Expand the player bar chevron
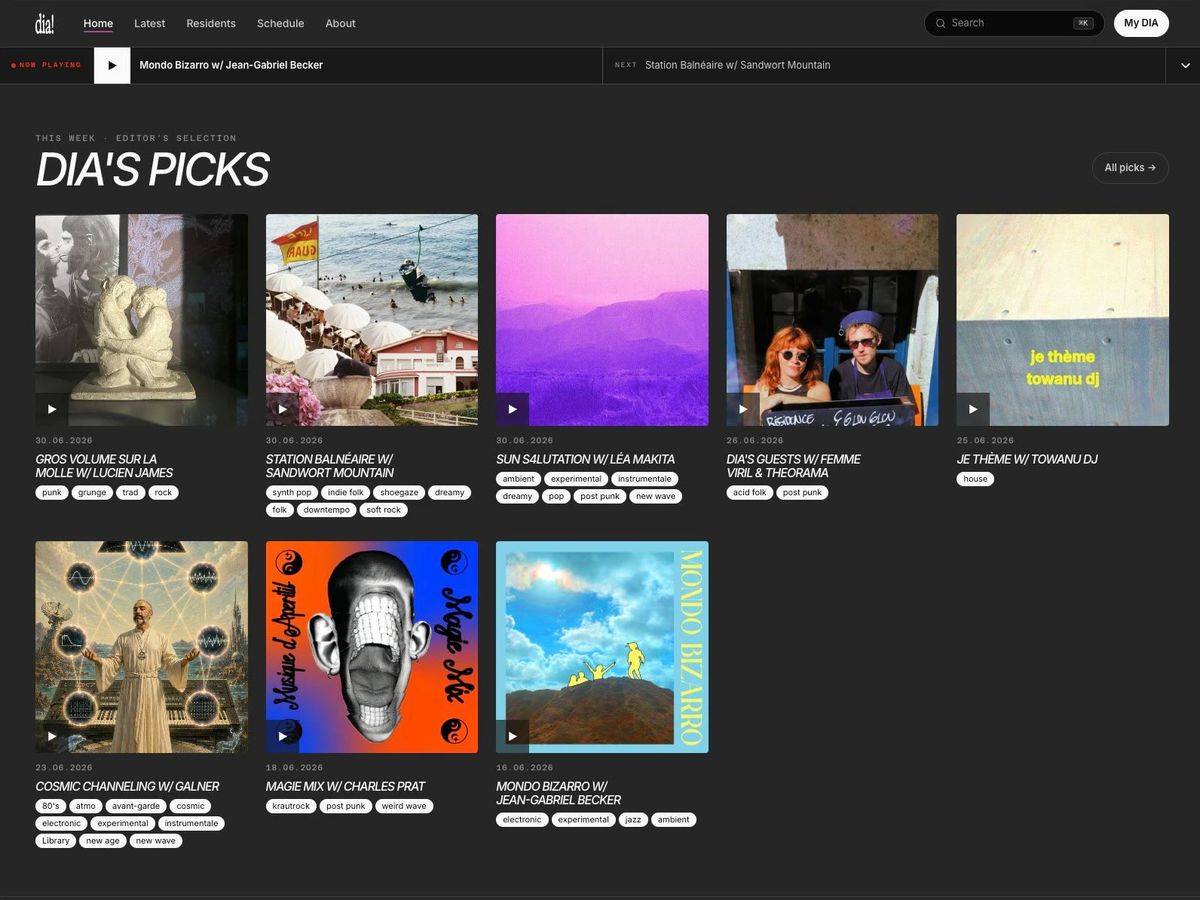 [x=1185, y=65]
